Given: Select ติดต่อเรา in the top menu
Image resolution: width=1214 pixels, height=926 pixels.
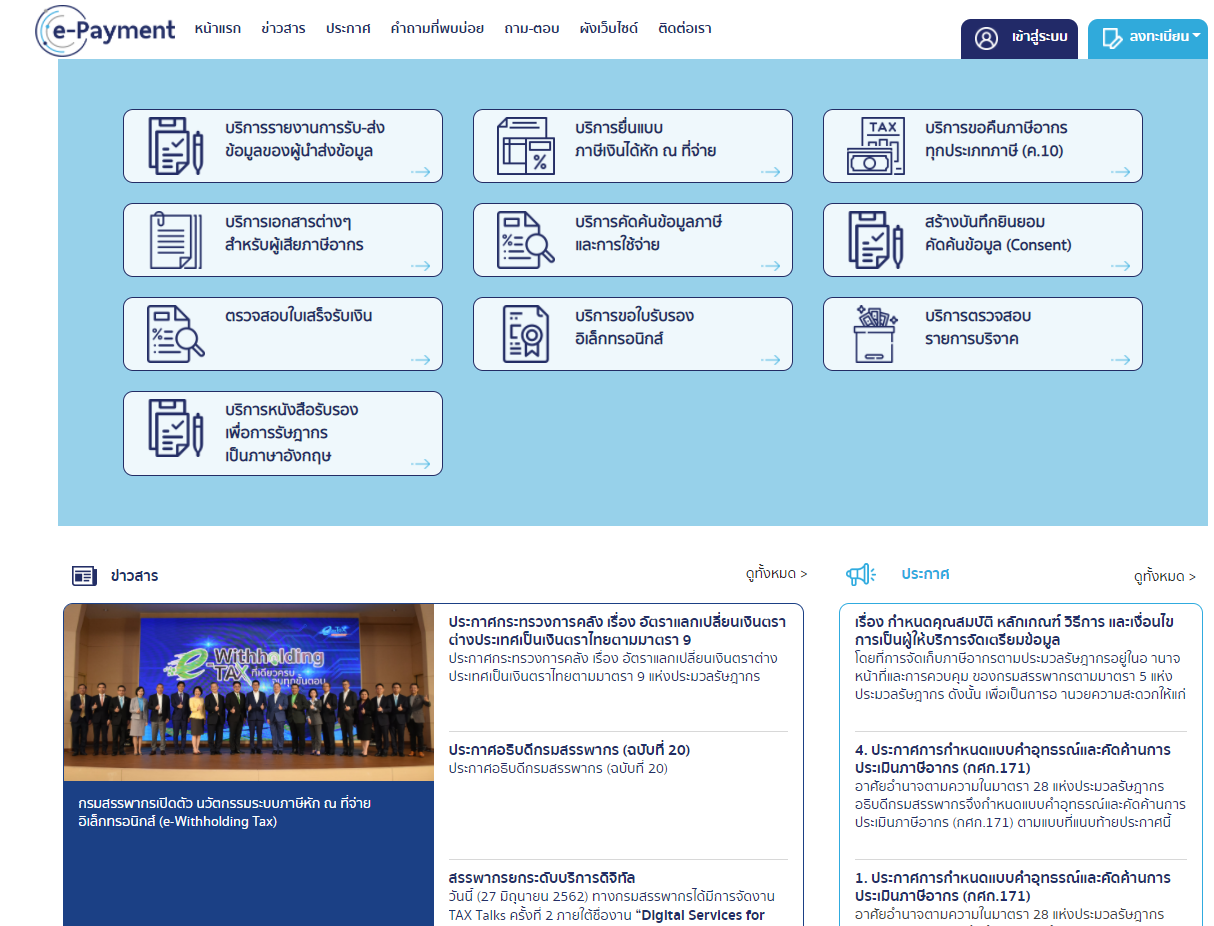Looking at the screenshot, I should pos(685,29).
